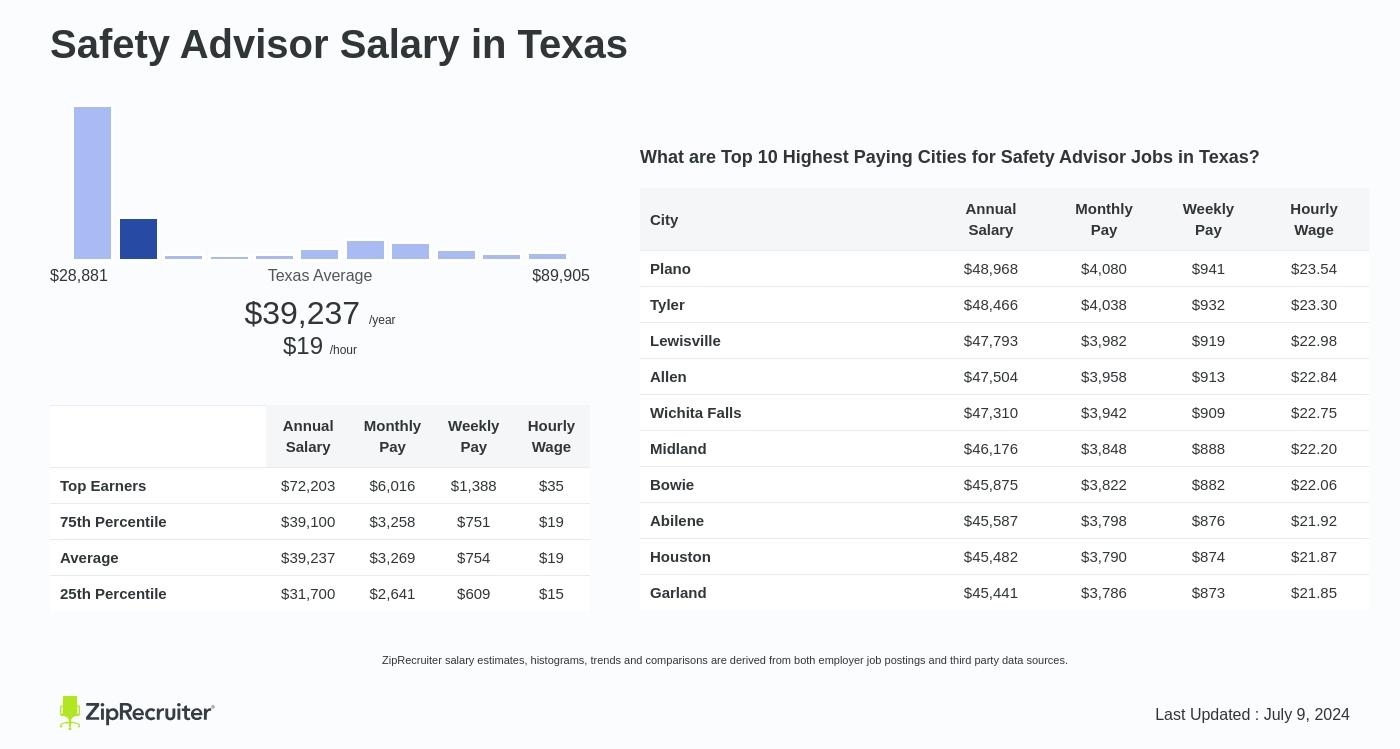Click the ZipRecruiter logo
Image resolution: width=1400 pixels, height=749 pixels.
(x=137, y=712)
